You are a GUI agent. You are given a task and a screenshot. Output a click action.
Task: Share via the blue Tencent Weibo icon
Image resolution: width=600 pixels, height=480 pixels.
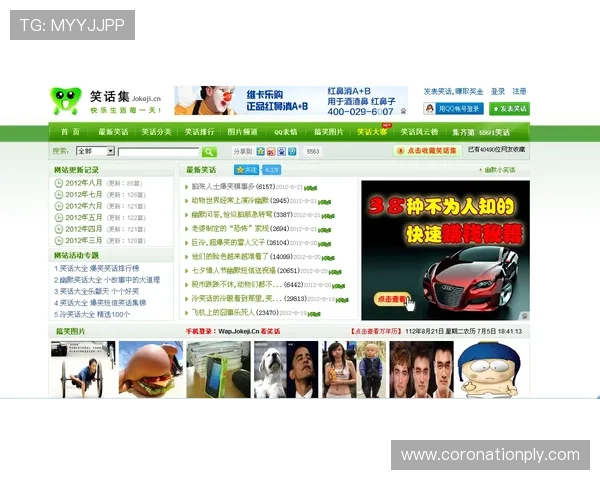292,152
